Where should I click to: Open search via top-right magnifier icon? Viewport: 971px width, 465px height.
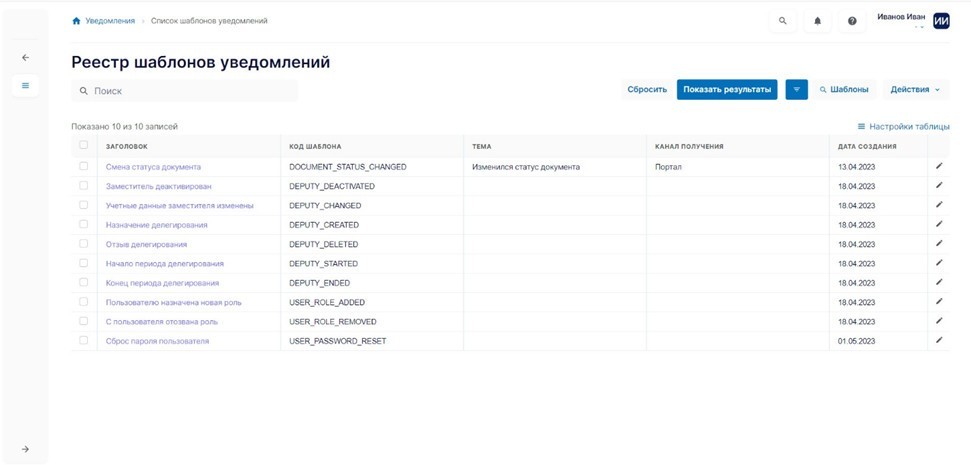(x=783, y=21)
